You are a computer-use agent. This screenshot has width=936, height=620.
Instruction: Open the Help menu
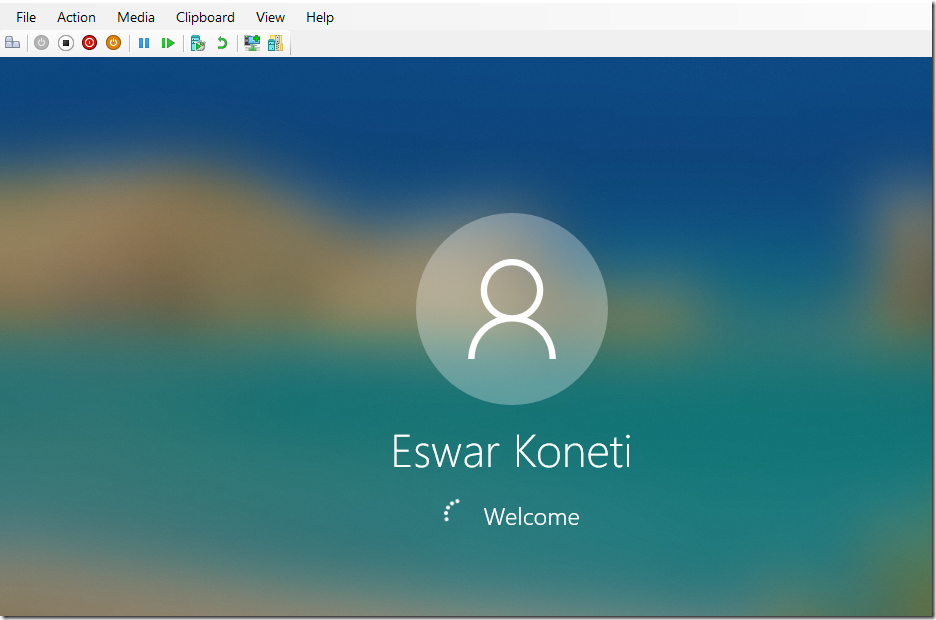click(x=320, y=17)
